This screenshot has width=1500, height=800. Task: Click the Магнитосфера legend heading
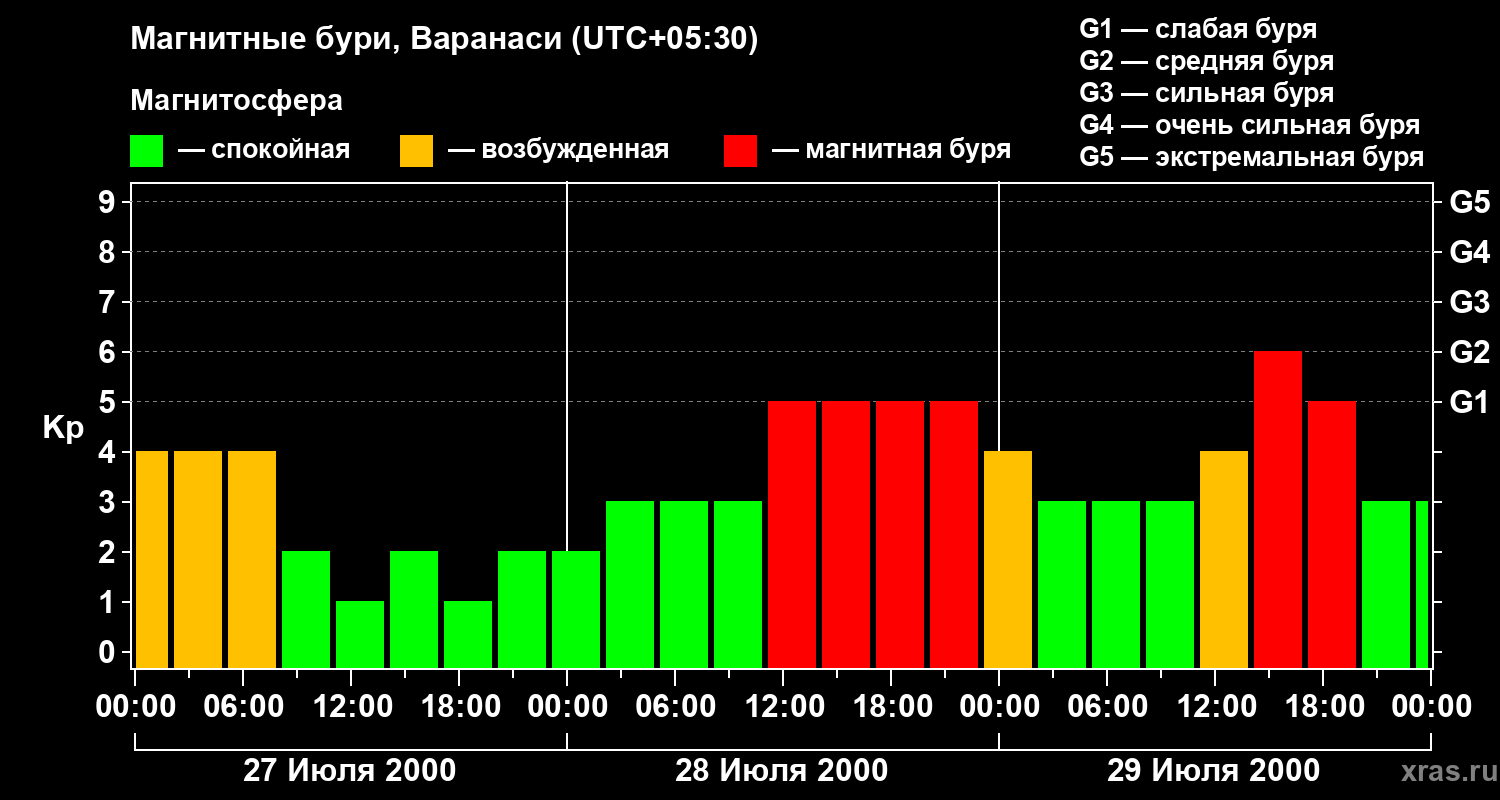(x=237, y=101)
